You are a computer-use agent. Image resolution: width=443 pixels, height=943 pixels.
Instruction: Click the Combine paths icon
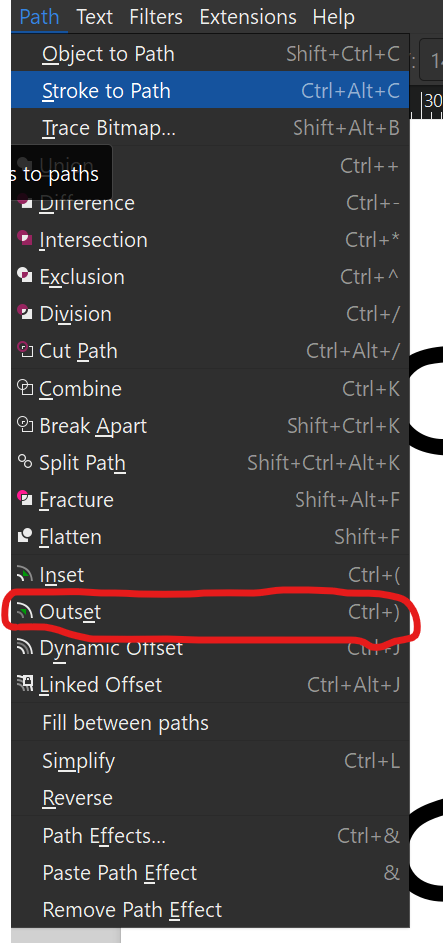(25, 388)
